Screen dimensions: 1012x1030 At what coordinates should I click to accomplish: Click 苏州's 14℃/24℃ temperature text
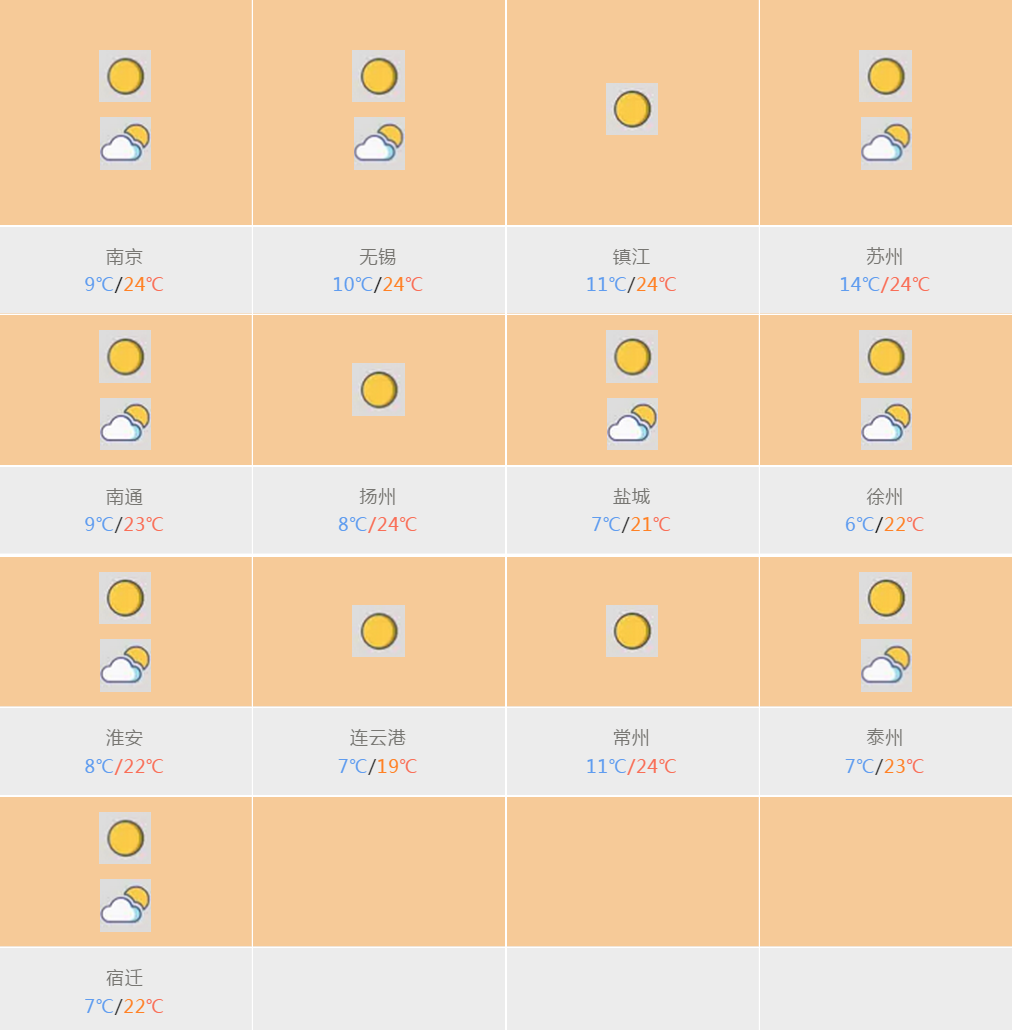coord(885,284)
